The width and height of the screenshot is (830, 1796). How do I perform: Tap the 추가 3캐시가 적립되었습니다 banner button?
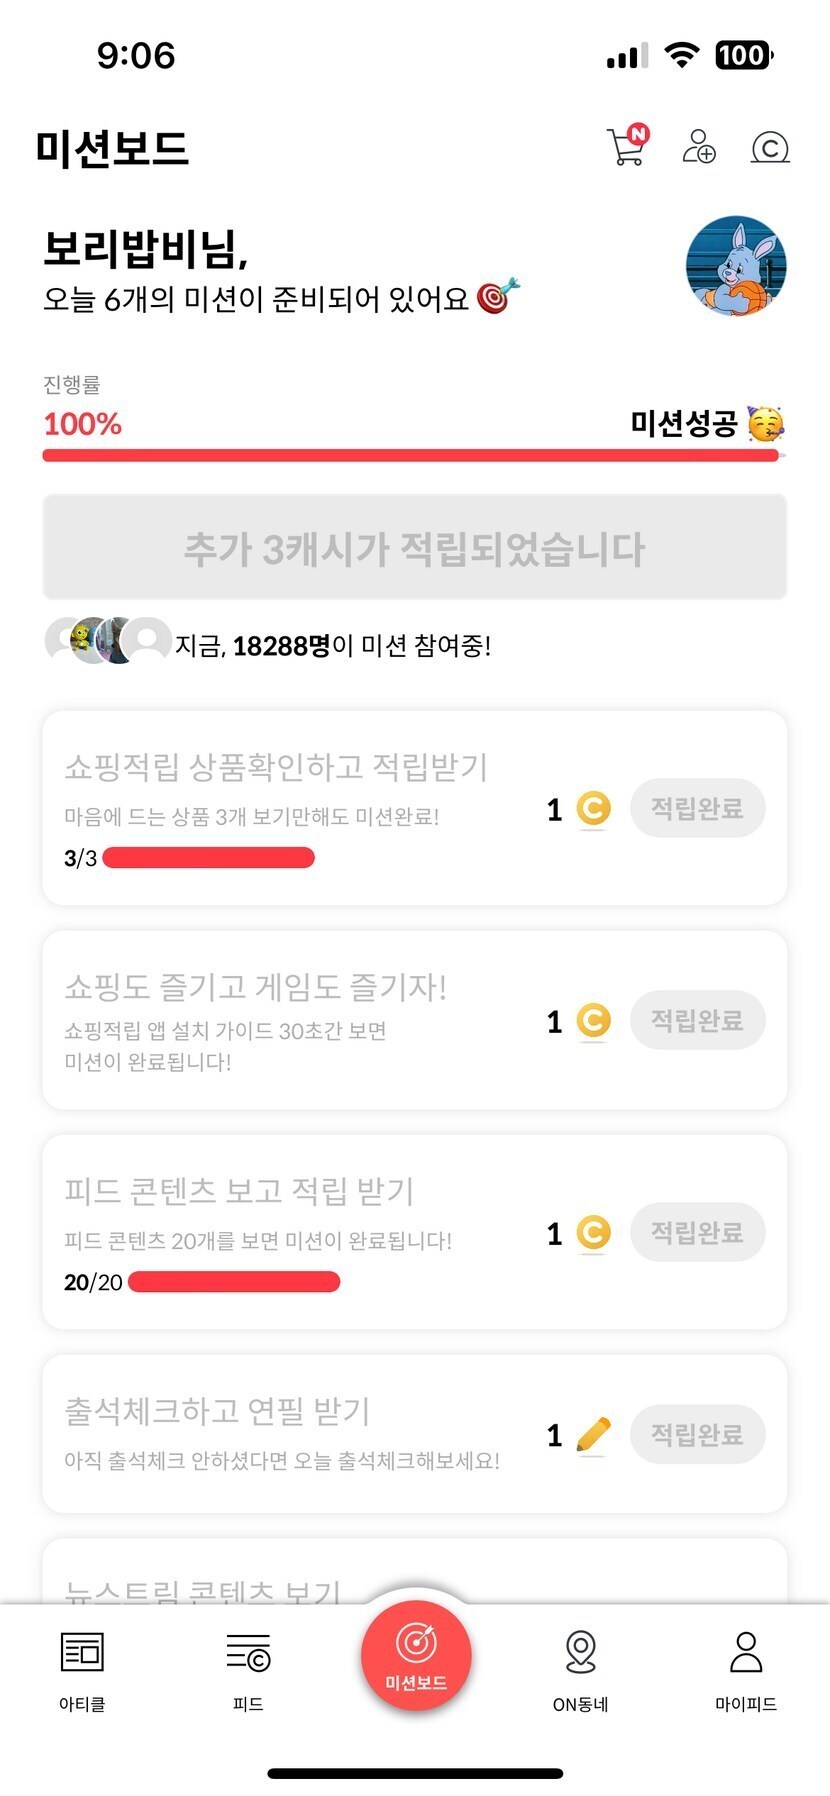[x=414, y=548]
